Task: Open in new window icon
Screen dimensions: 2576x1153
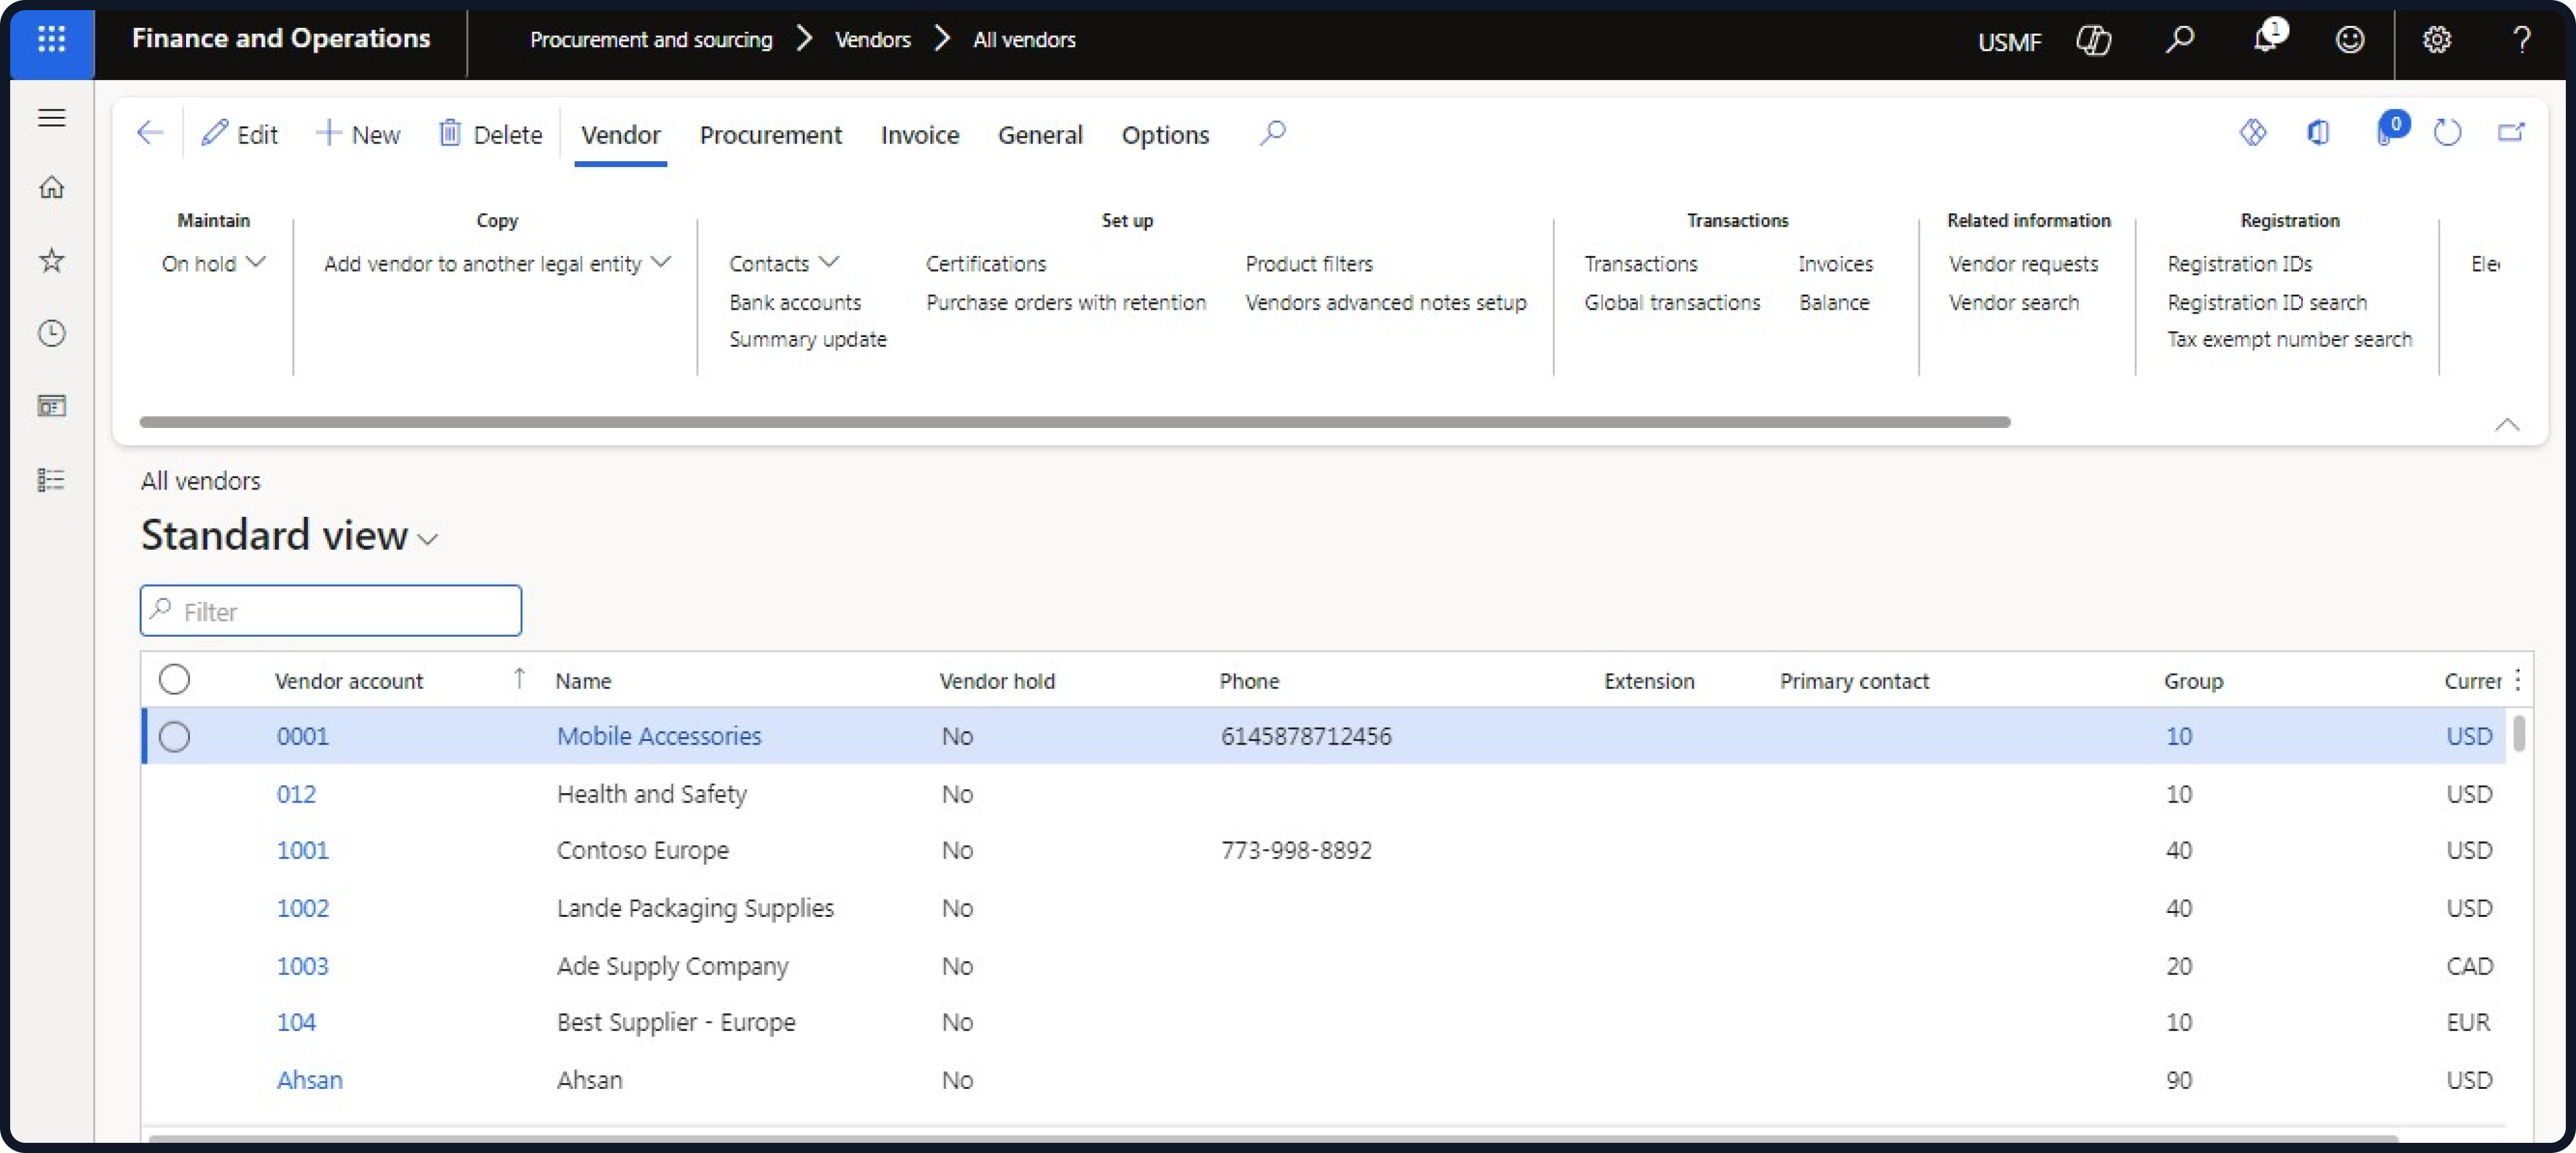Action: tap(2510, 132)
